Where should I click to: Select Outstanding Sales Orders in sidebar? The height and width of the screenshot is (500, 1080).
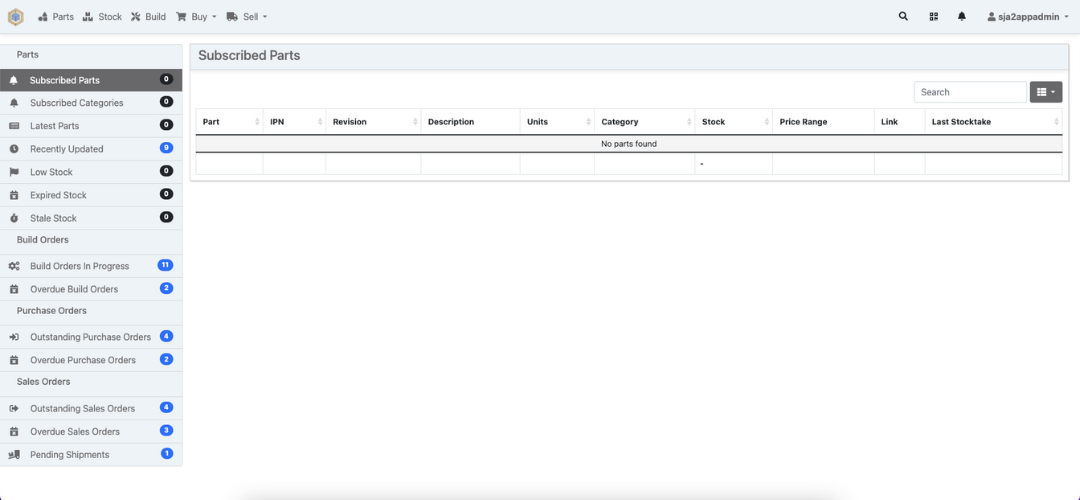(x=82, y=408)
